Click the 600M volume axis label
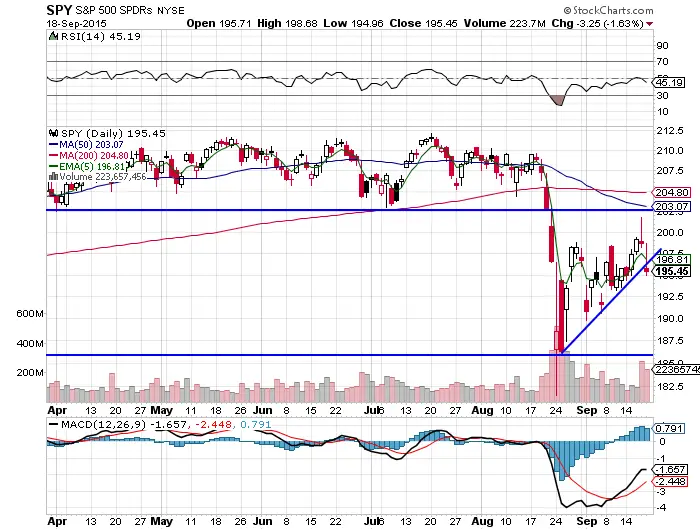700x530 pixels. click(30, 313)
